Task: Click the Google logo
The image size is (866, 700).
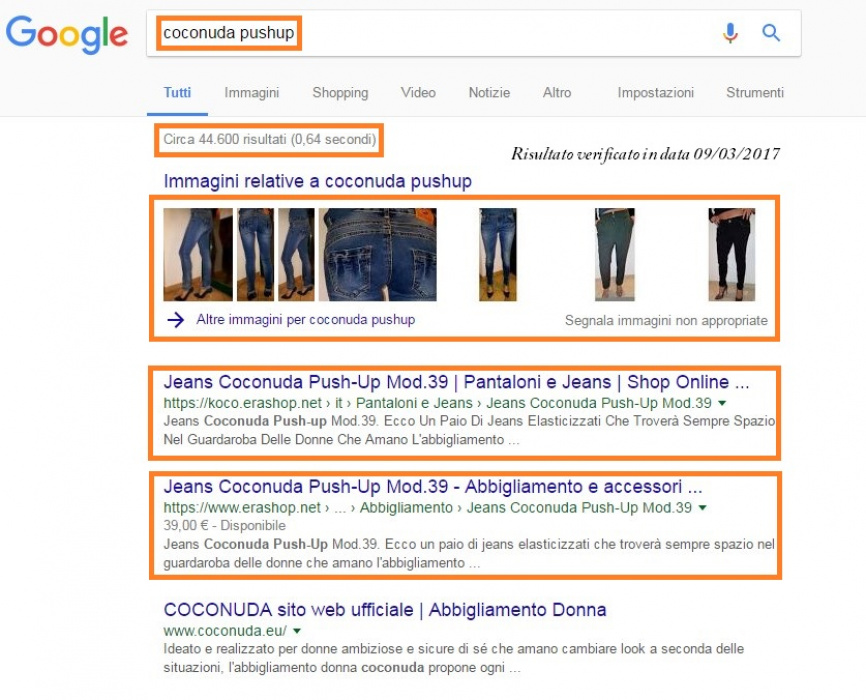Action: click(67, 34)
